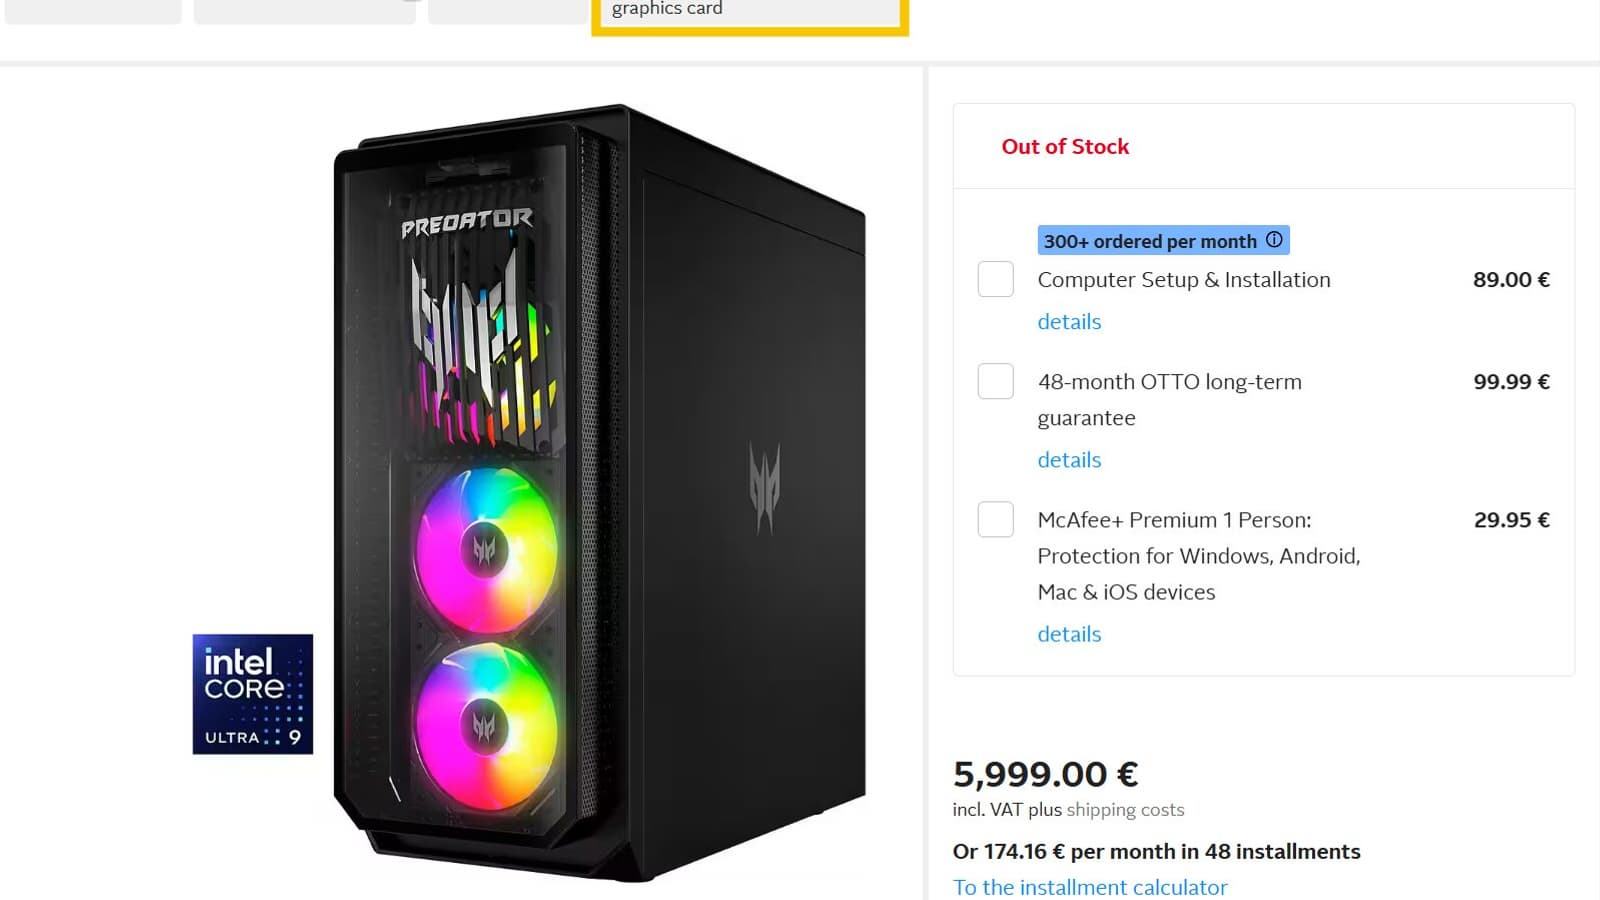
Task: Check the McAfee+ Premium 1 Person option
Action: coord(996,519)
